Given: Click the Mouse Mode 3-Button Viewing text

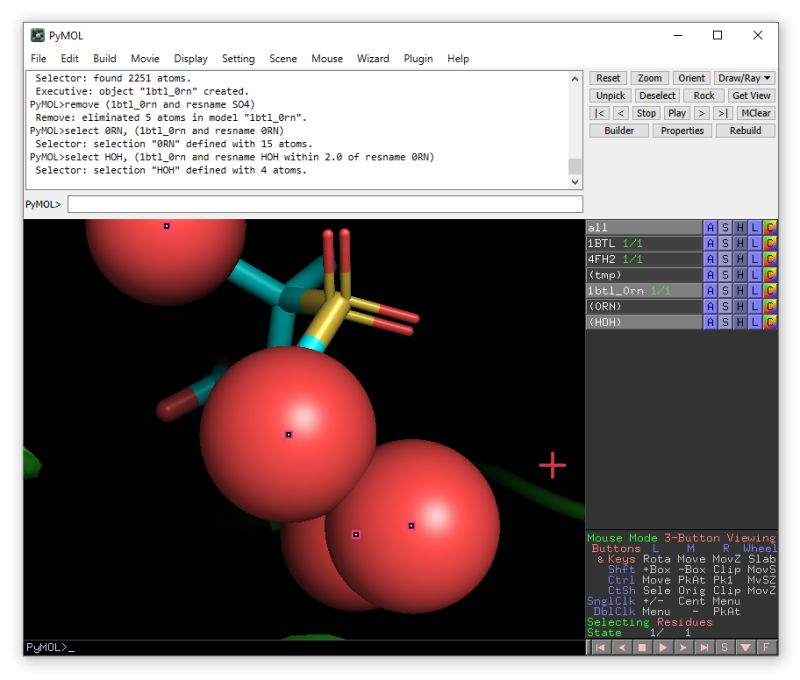Looking at the screenshot, I should click(x=681, y=538).
